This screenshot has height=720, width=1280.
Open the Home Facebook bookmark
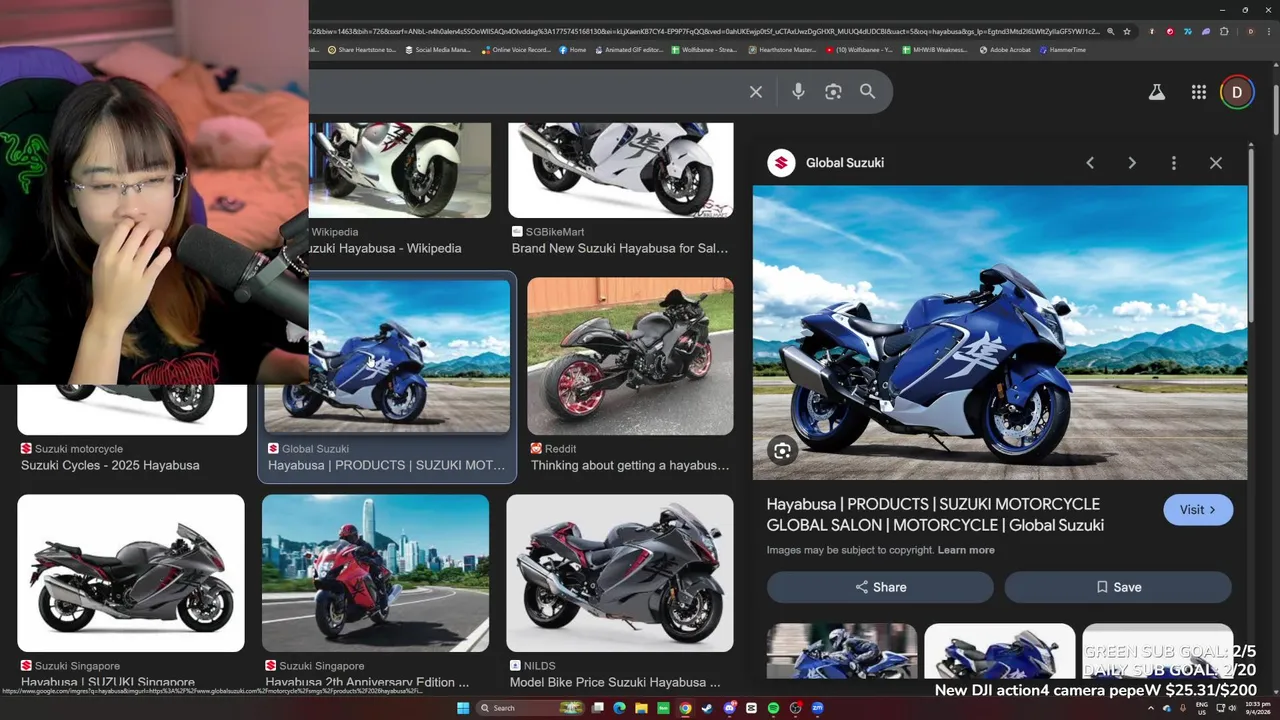click(x=573, y=50)
